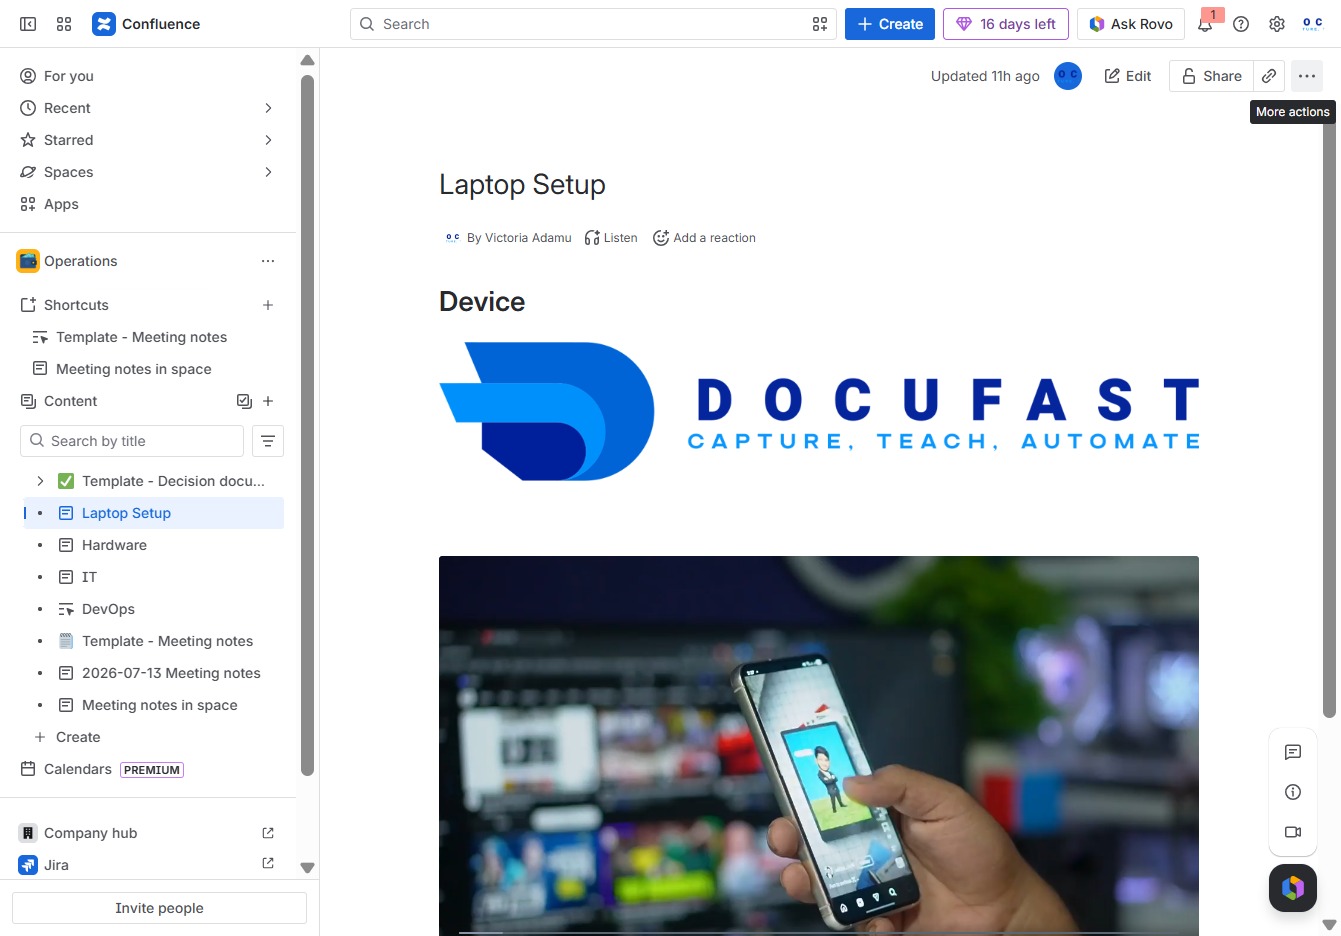Open the Hardware page

tap(114, 545)
